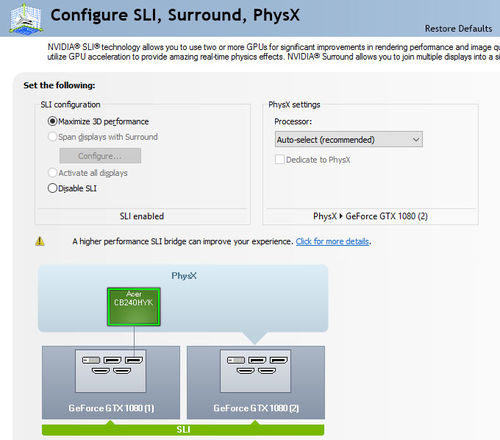Select Span displays with Surround option
The width and height of the screenshot is (500, 440).
[52, 137]
